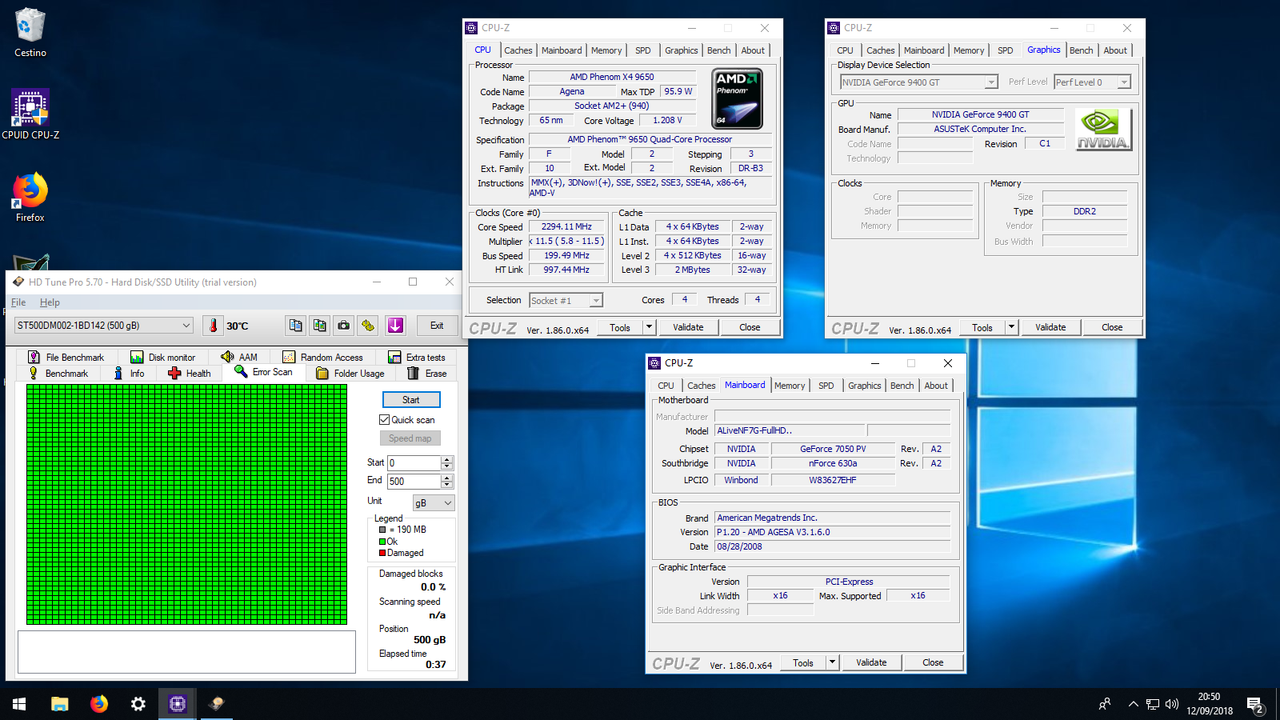Viewport: 1280px width, 720px height.
Task: Click network tray icon
Action: [x=1153, y=704]
